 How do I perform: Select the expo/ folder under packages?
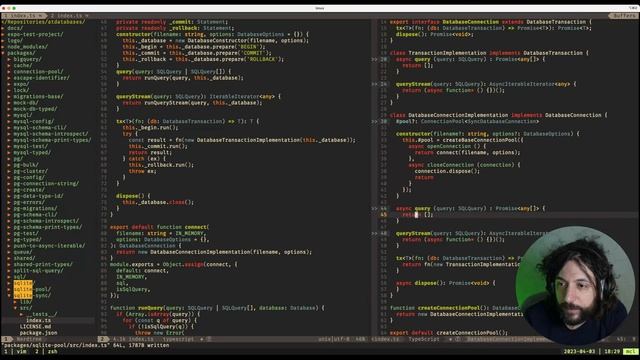[21, 84]
